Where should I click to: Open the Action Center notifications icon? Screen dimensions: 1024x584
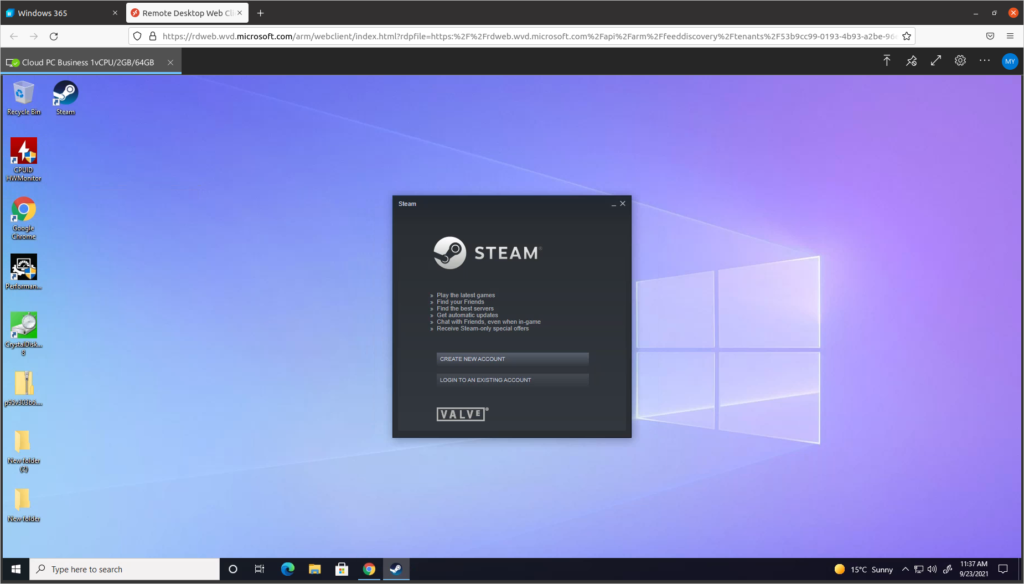click(1004, 569)
